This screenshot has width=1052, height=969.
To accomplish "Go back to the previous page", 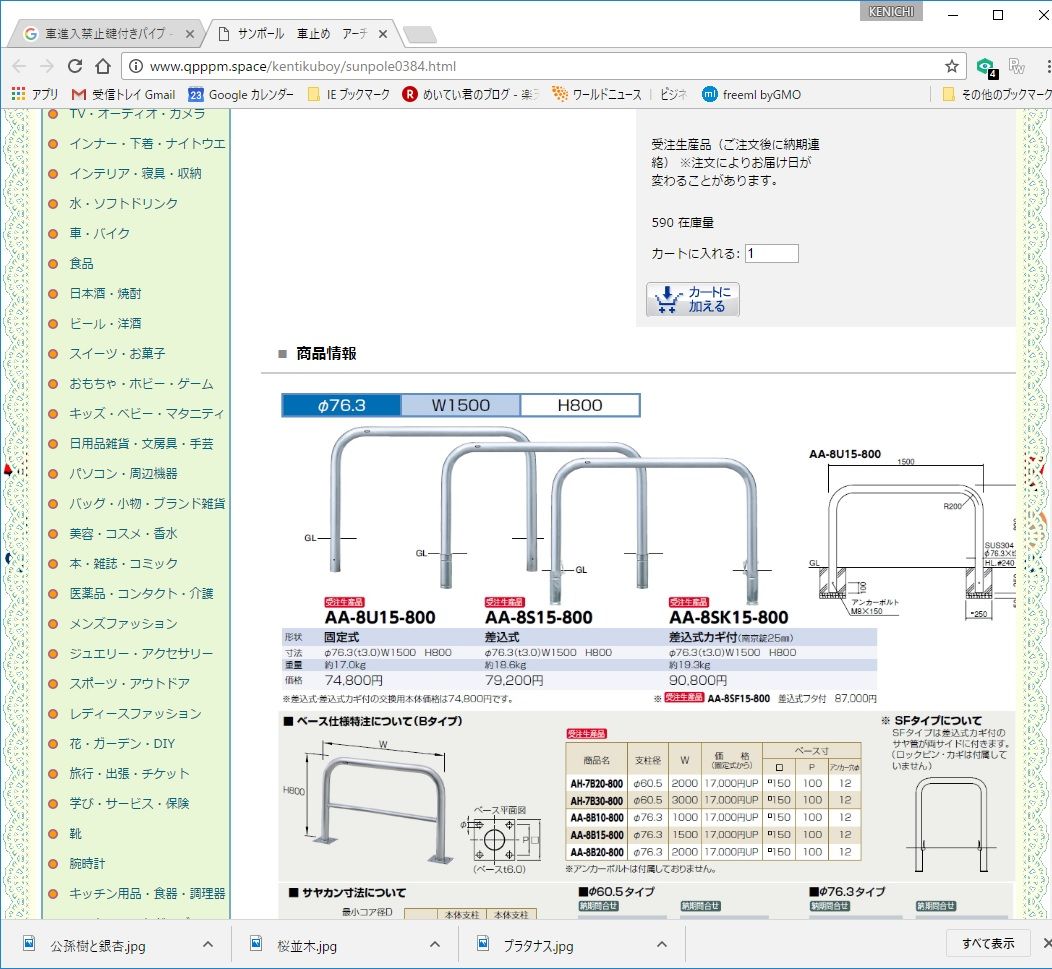I will [19, 66].
